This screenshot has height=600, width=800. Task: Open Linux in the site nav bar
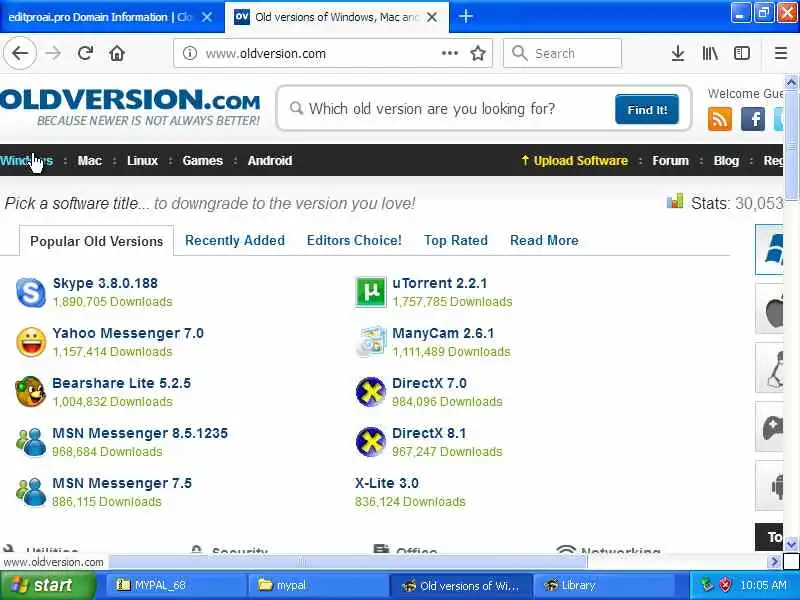pos(142,161)
